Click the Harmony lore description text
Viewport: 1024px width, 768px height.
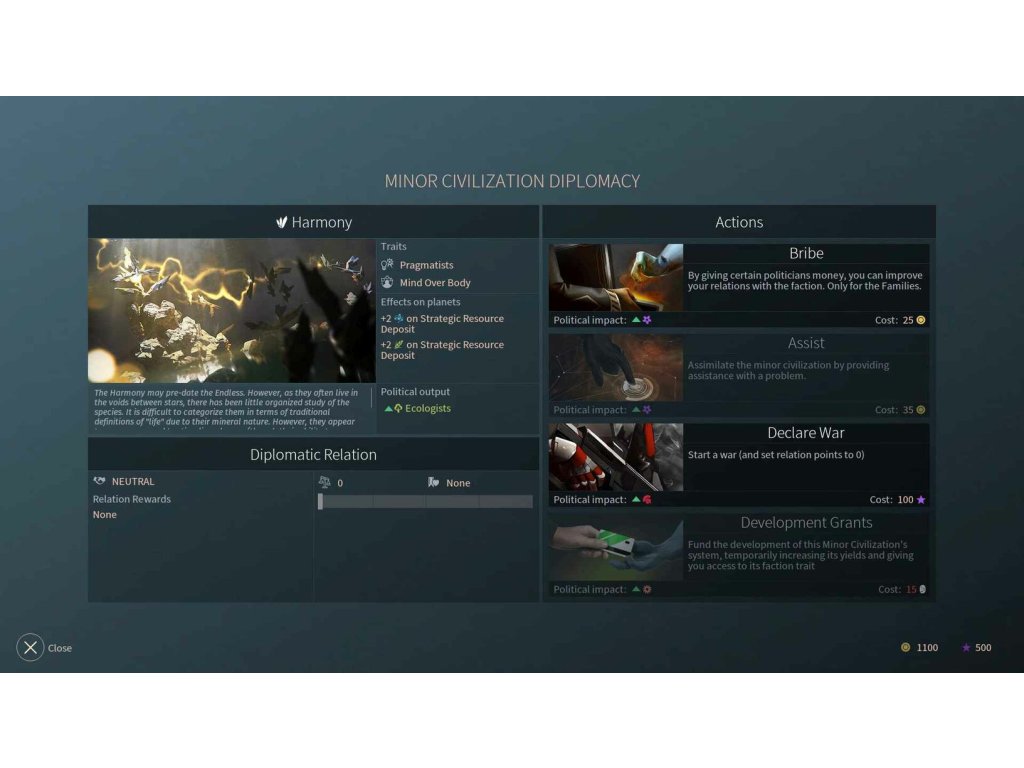pyautogui.click(x=226, y=408)
